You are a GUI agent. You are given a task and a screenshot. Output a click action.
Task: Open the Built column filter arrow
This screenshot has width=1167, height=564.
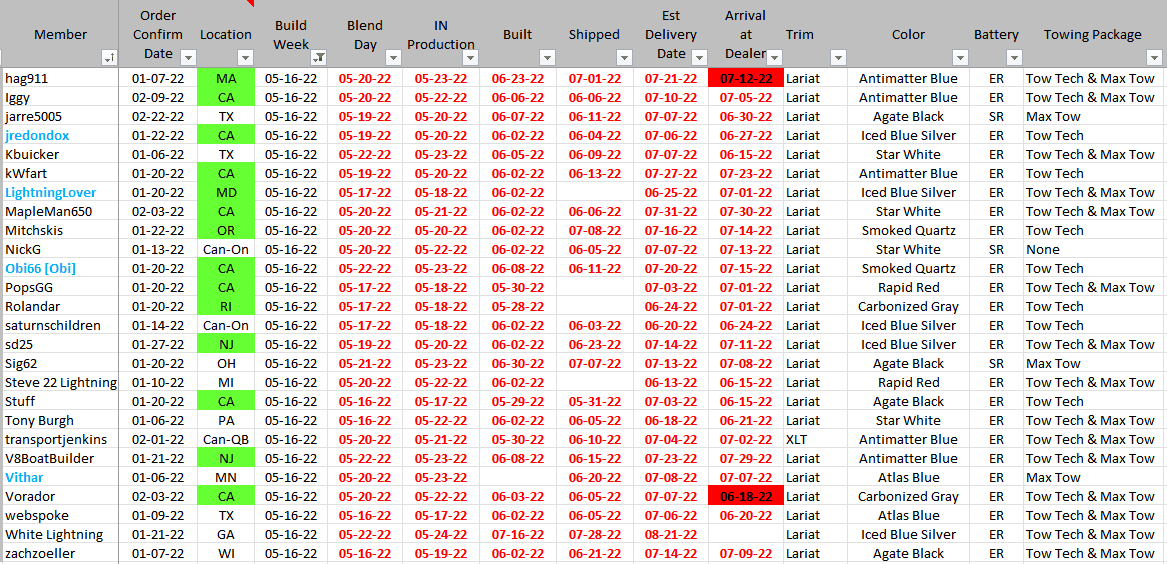point(546,58)
